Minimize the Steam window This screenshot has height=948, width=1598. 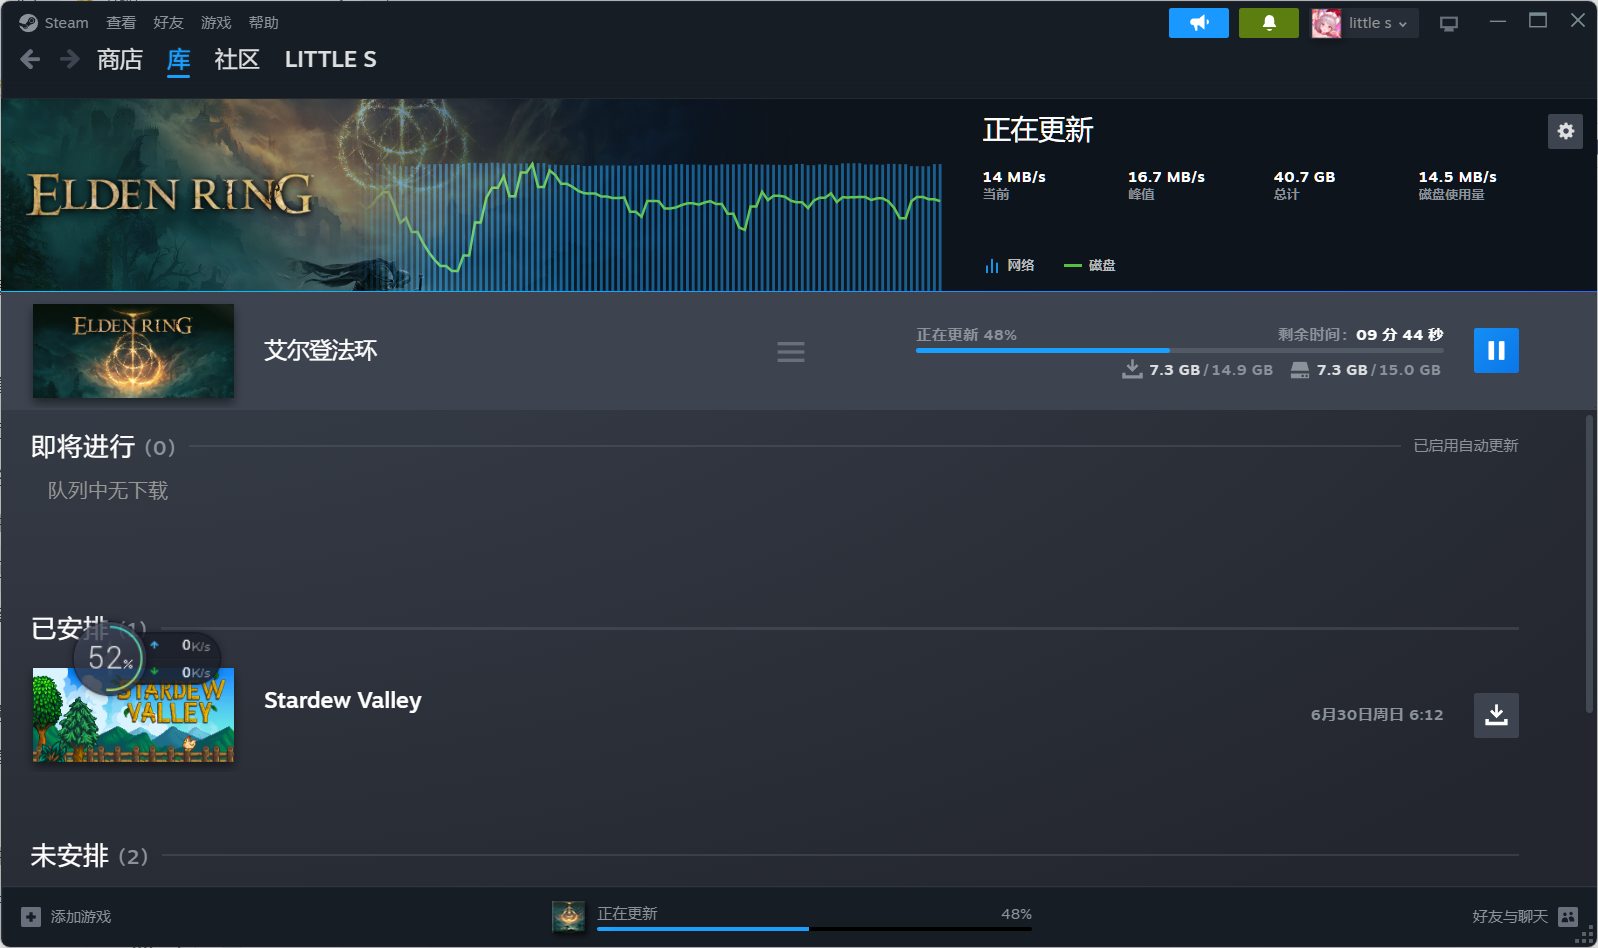coord(1498,21)
